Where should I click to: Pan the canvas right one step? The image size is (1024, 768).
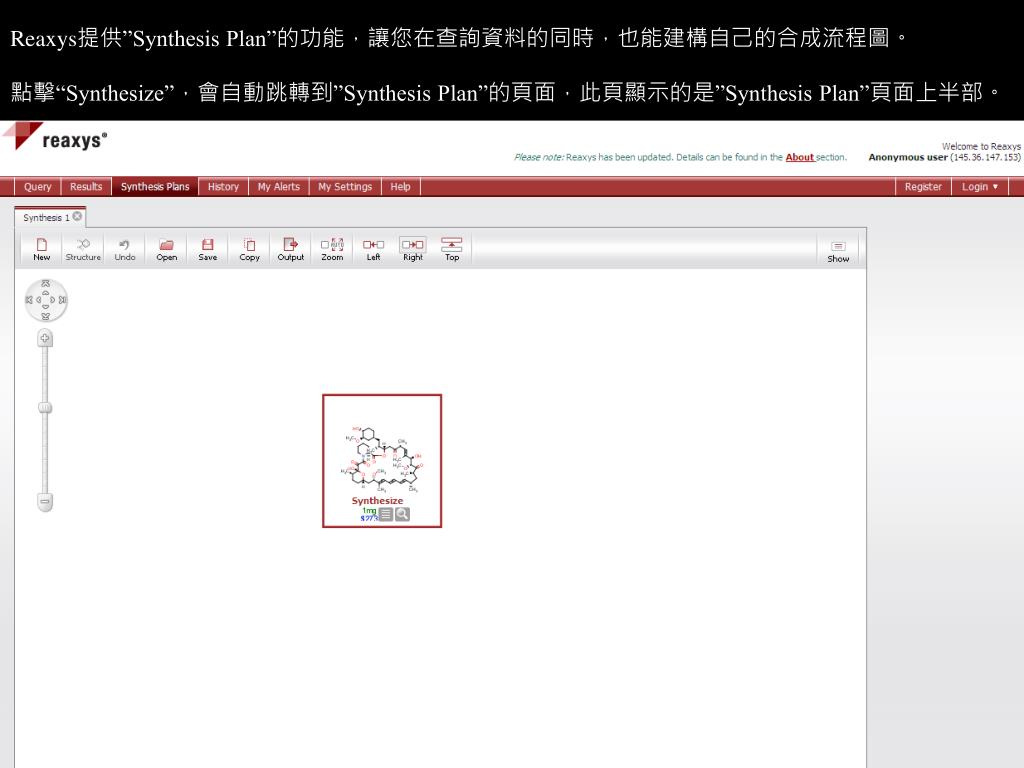pos(53,300)
